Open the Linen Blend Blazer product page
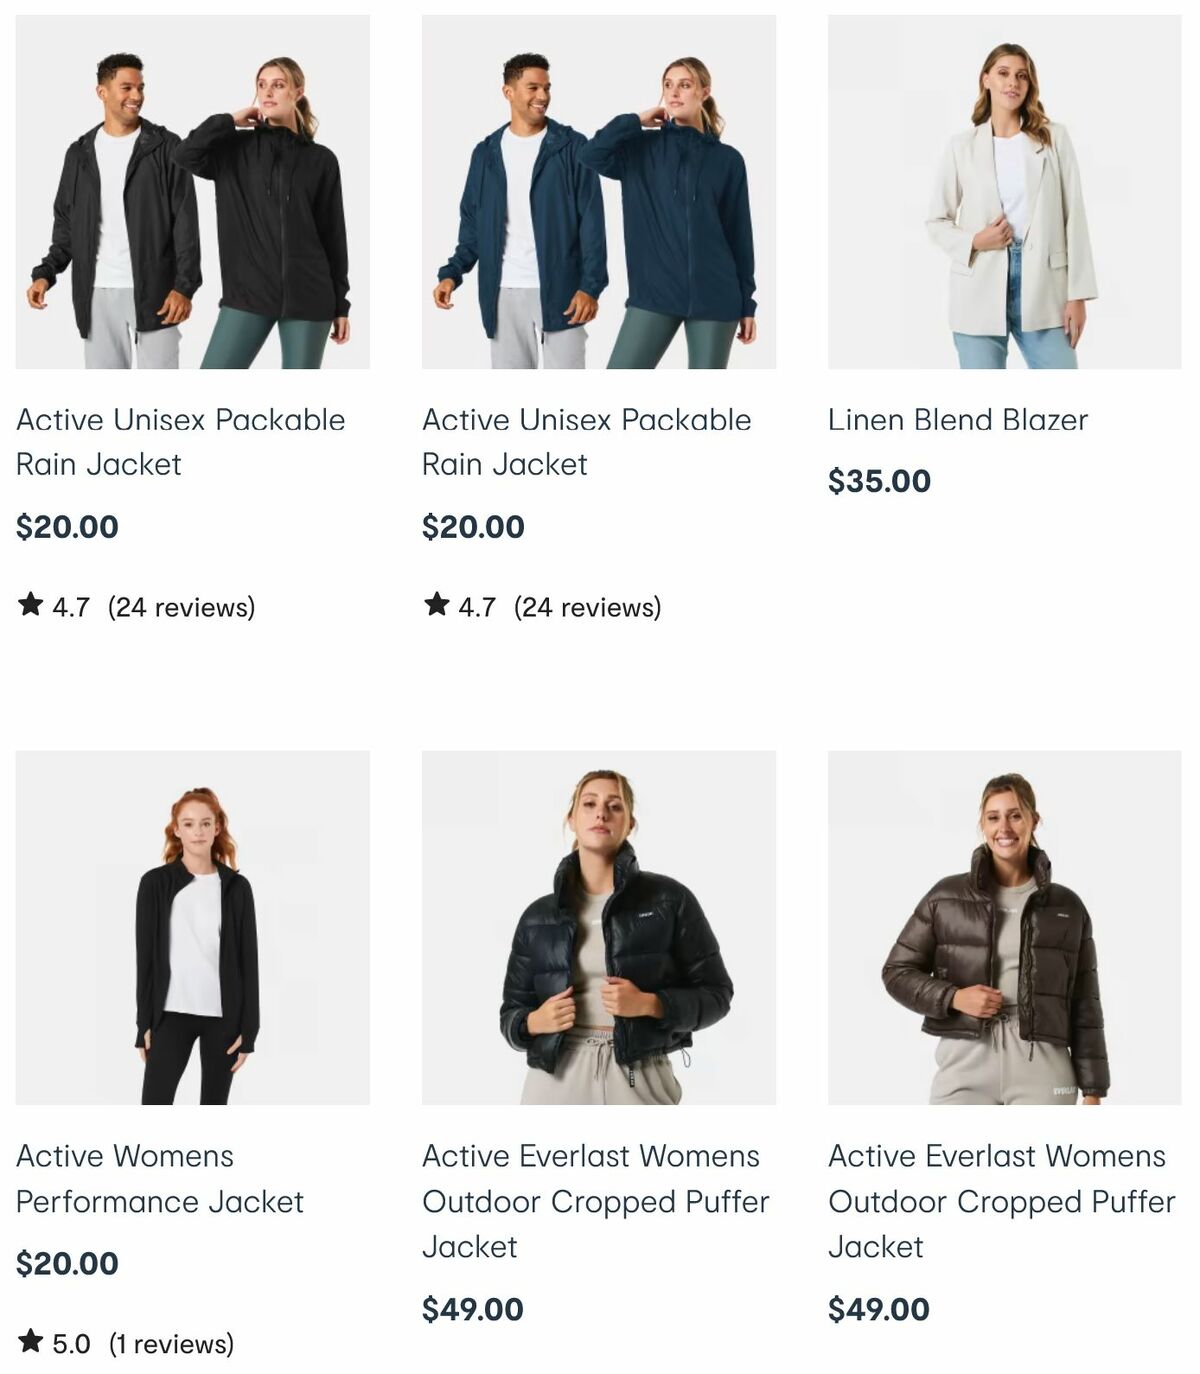 [x=958, y=420]
